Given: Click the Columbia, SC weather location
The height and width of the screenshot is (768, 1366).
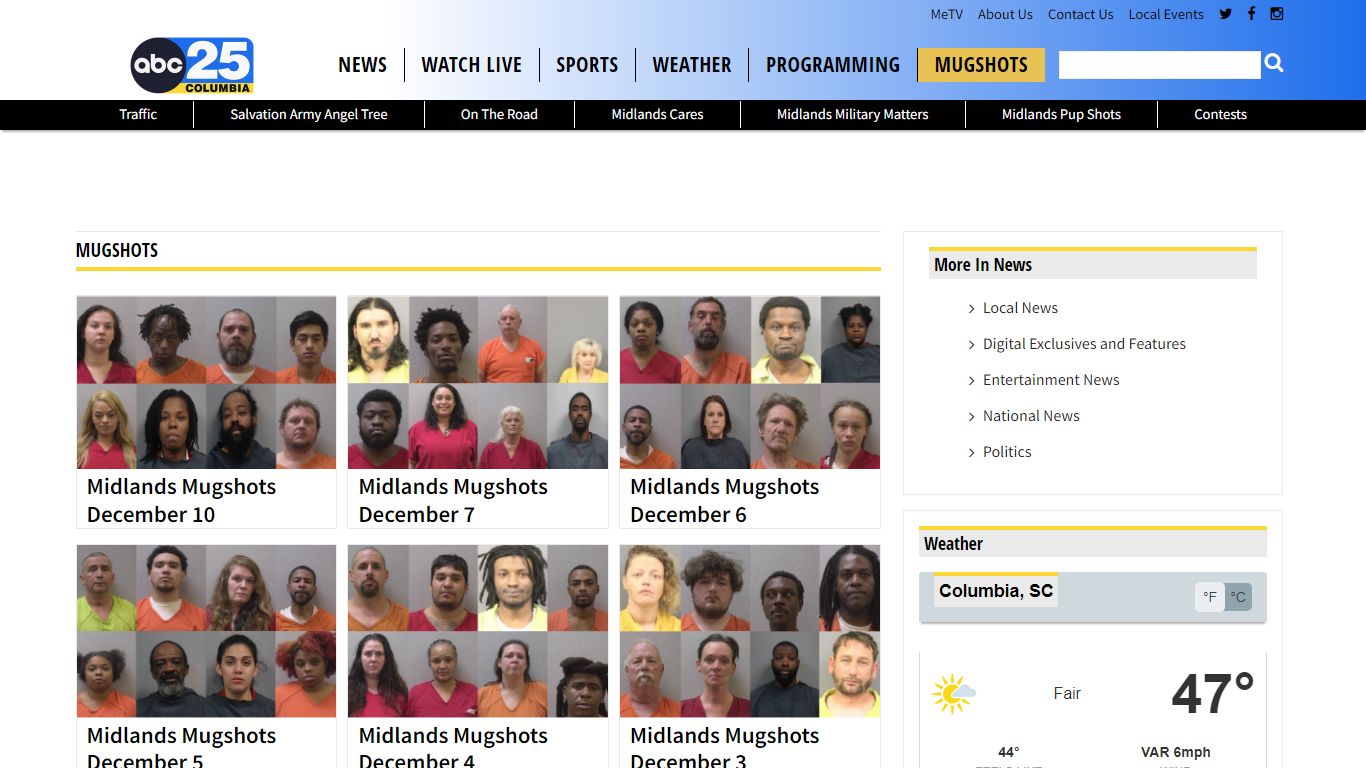Looking at the screenshot, I should tap(996, 590).
